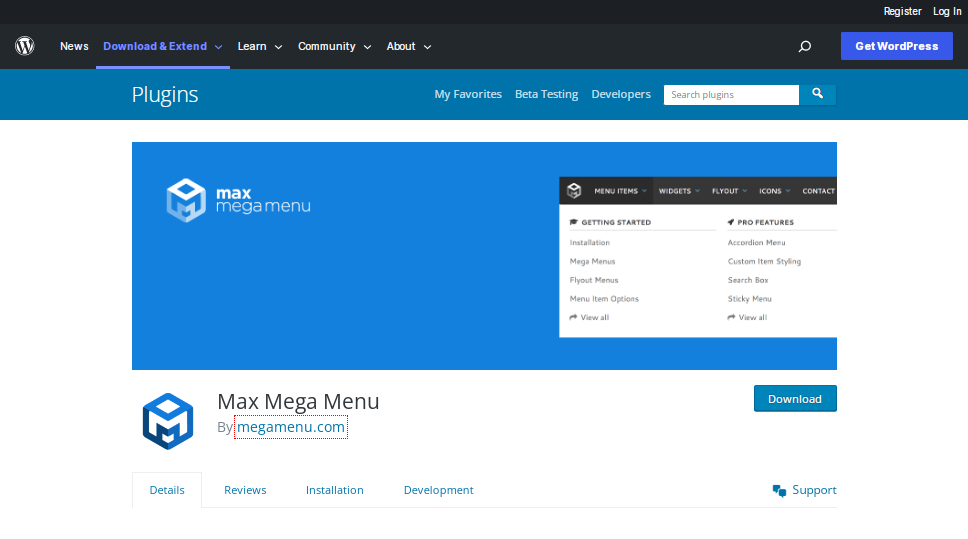Click the Max Mega Menu banner logo
The height and width of the screenshot is (539, 968).
coord(238,199)
